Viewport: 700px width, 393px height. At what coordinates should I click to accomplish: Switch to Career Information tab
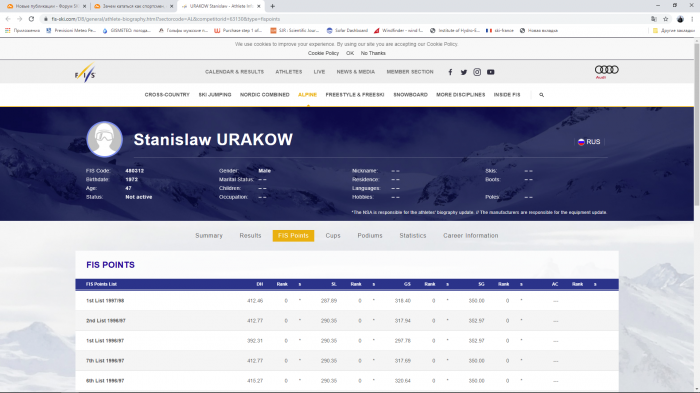pyautogui.click(x=471, y=235)
